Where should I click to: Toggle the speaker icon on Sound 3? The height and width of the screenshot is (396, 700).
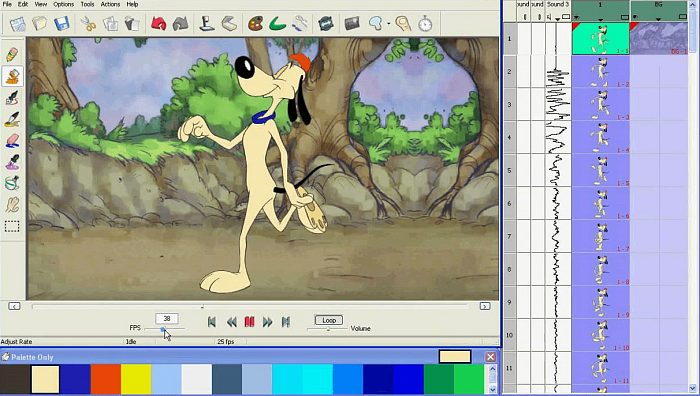(549, 17)
